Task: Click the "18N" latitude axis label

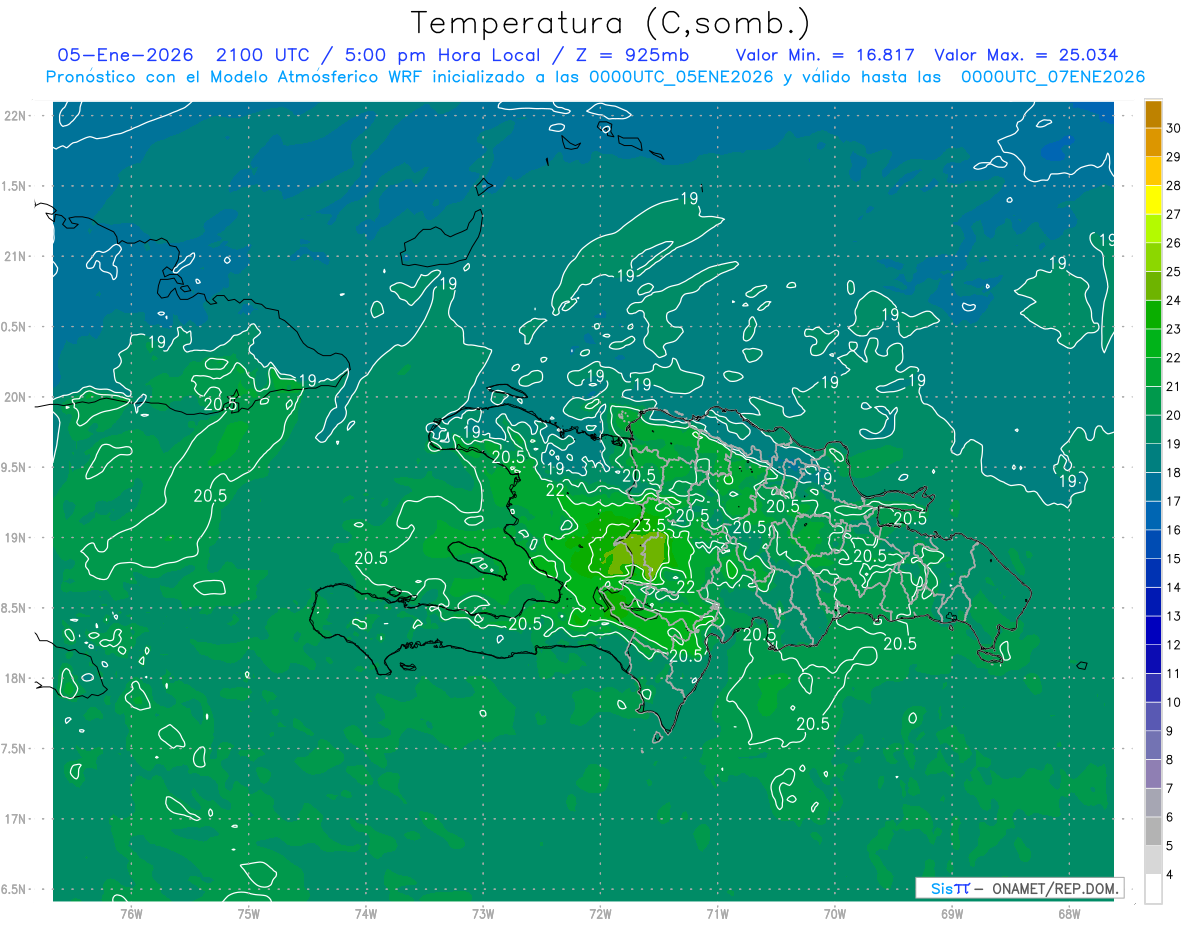Action: (x=15, y=678)
